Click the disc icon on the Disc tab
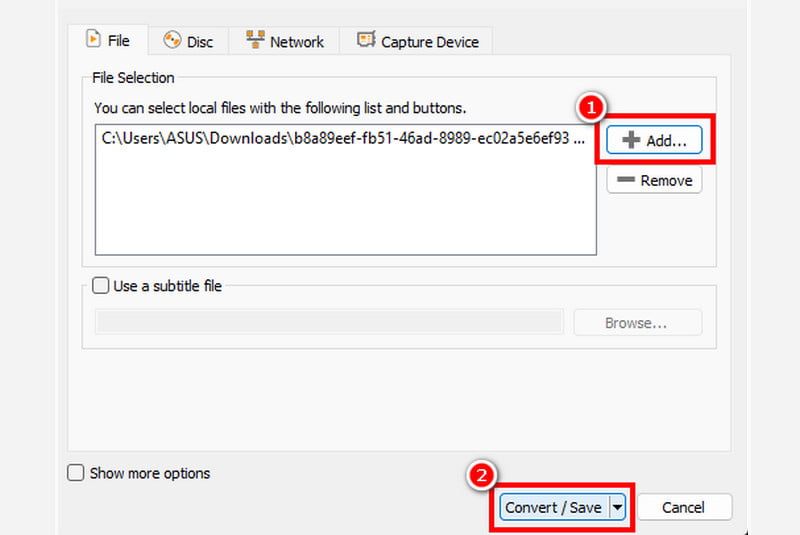 pos(171,41)
